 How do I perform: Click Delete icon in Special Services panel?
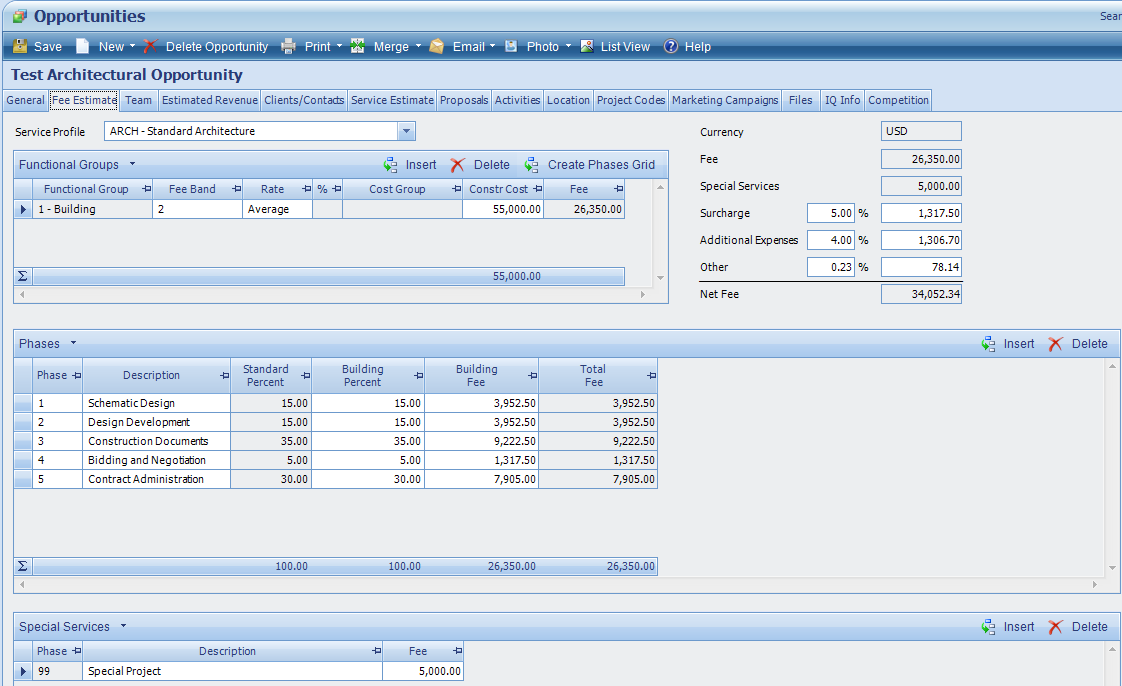point(1056,627)
